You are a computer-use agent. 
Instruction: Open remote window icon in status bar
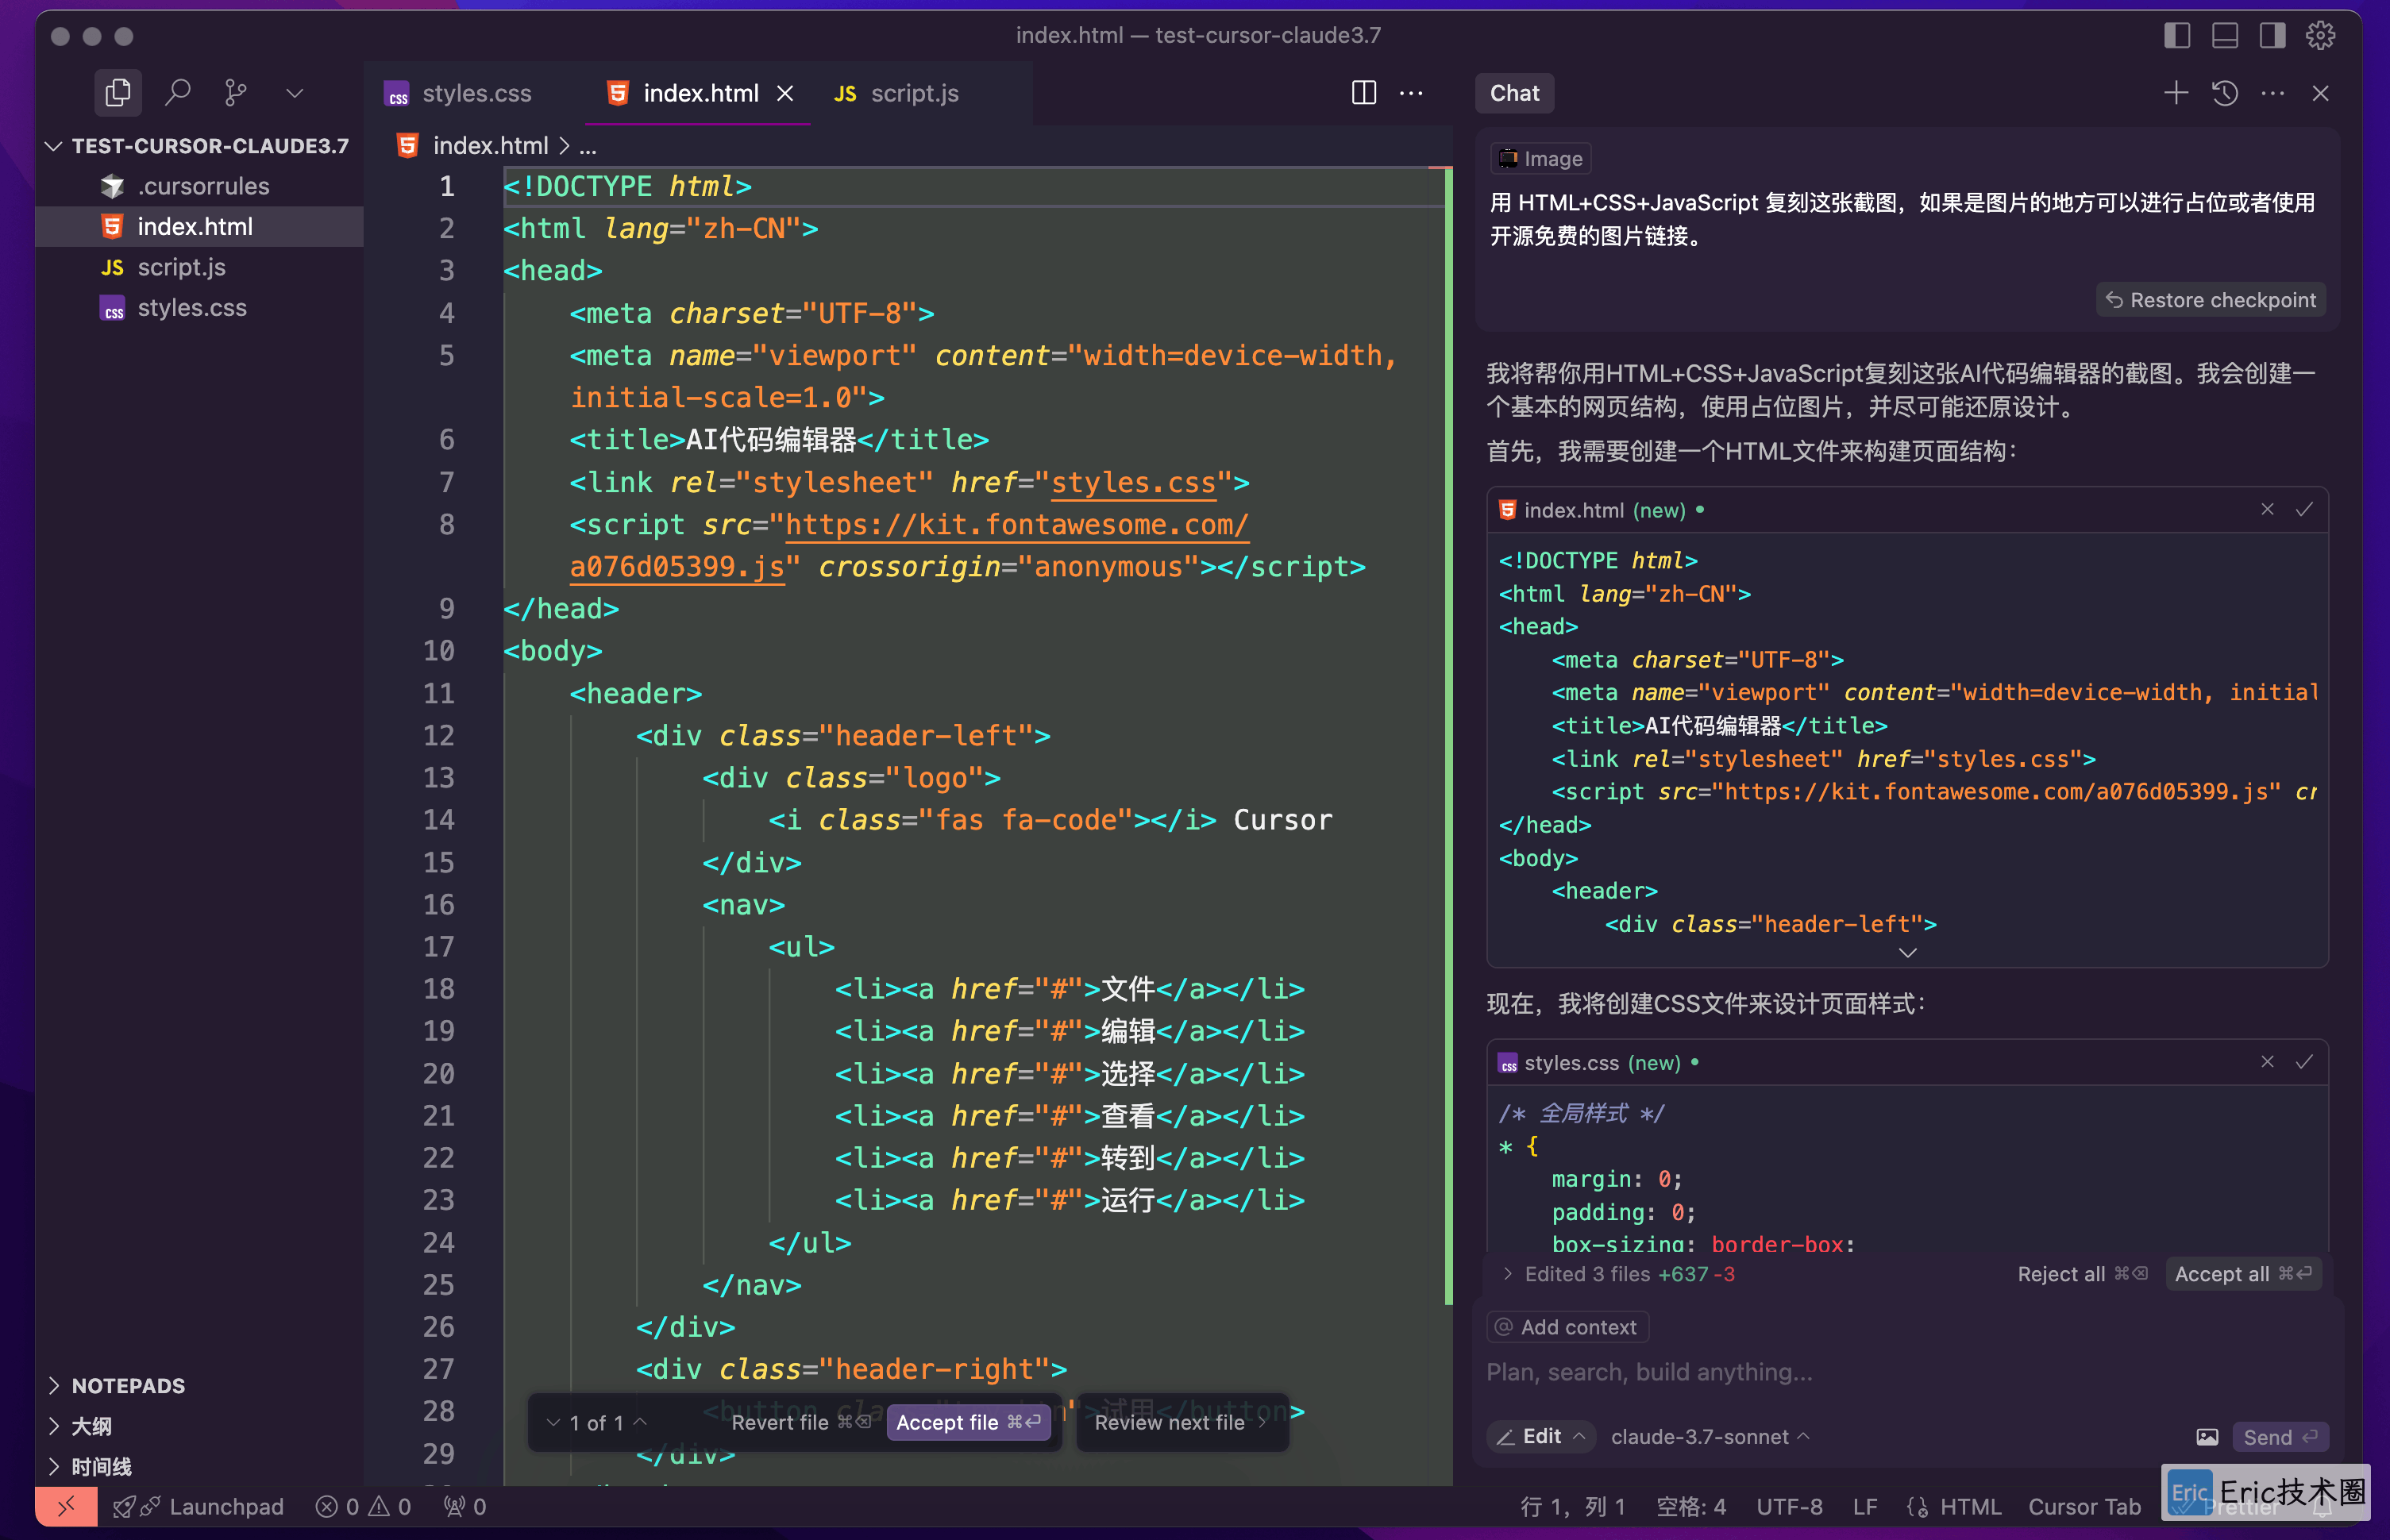(x=67, y=1506)
